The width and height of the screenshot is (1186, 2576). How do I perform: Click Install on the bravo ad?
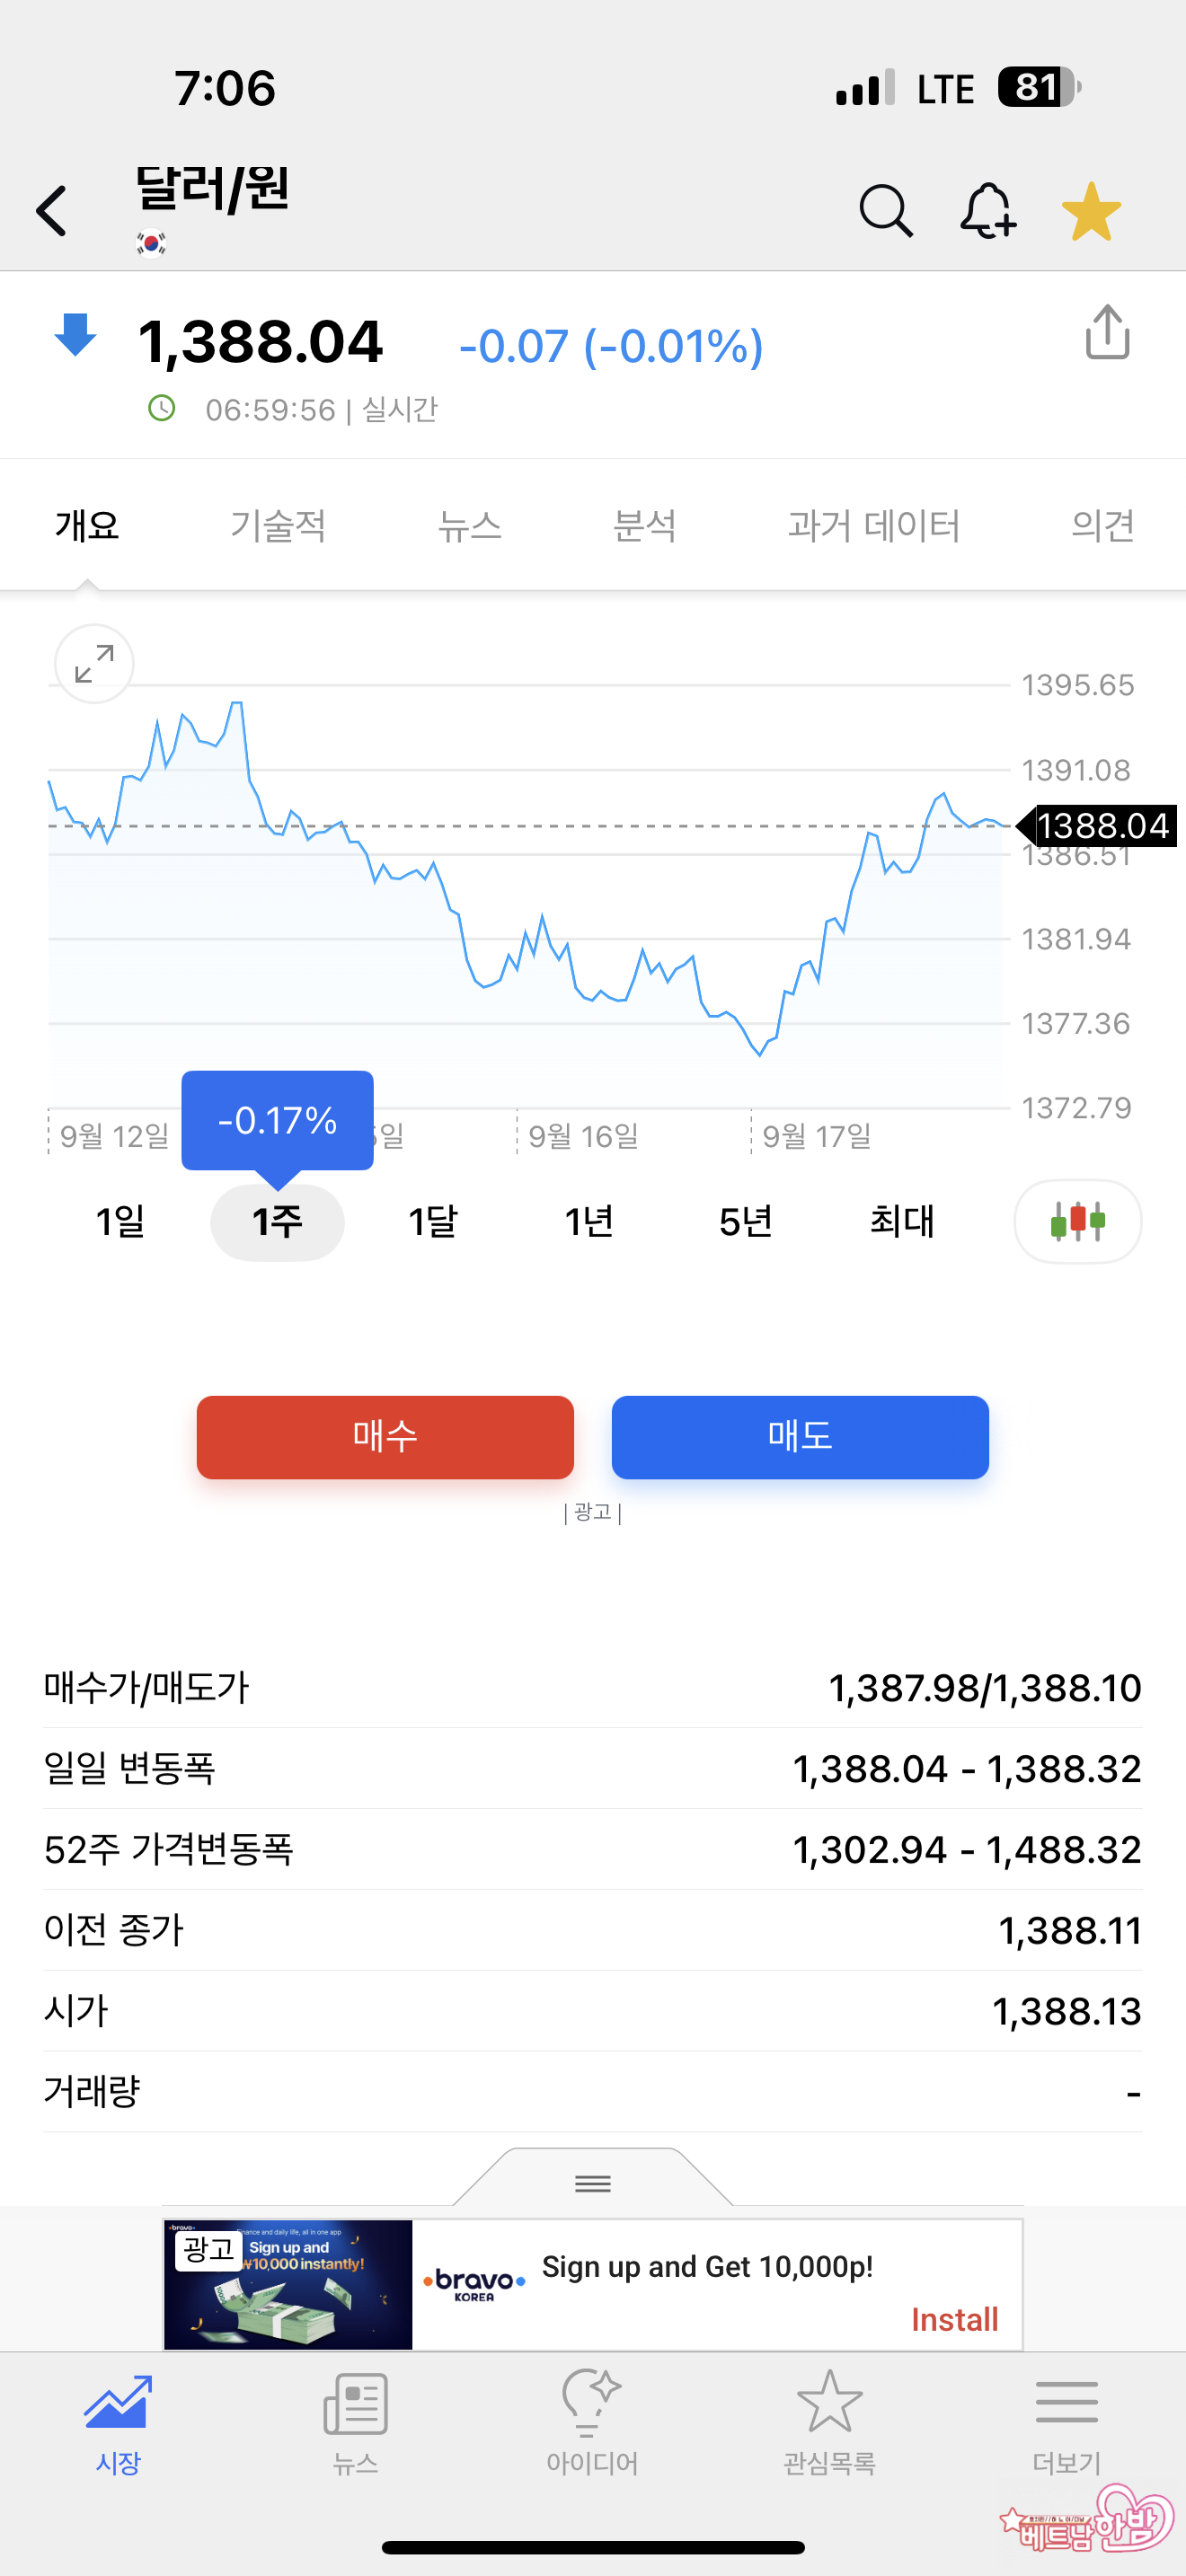[x=954, y=2319]
